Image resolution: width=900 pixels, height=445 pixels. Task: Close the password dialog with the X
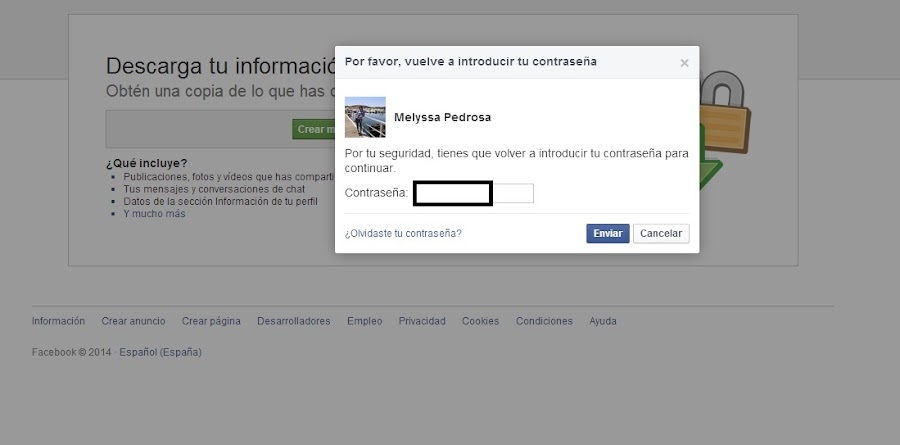684,63
